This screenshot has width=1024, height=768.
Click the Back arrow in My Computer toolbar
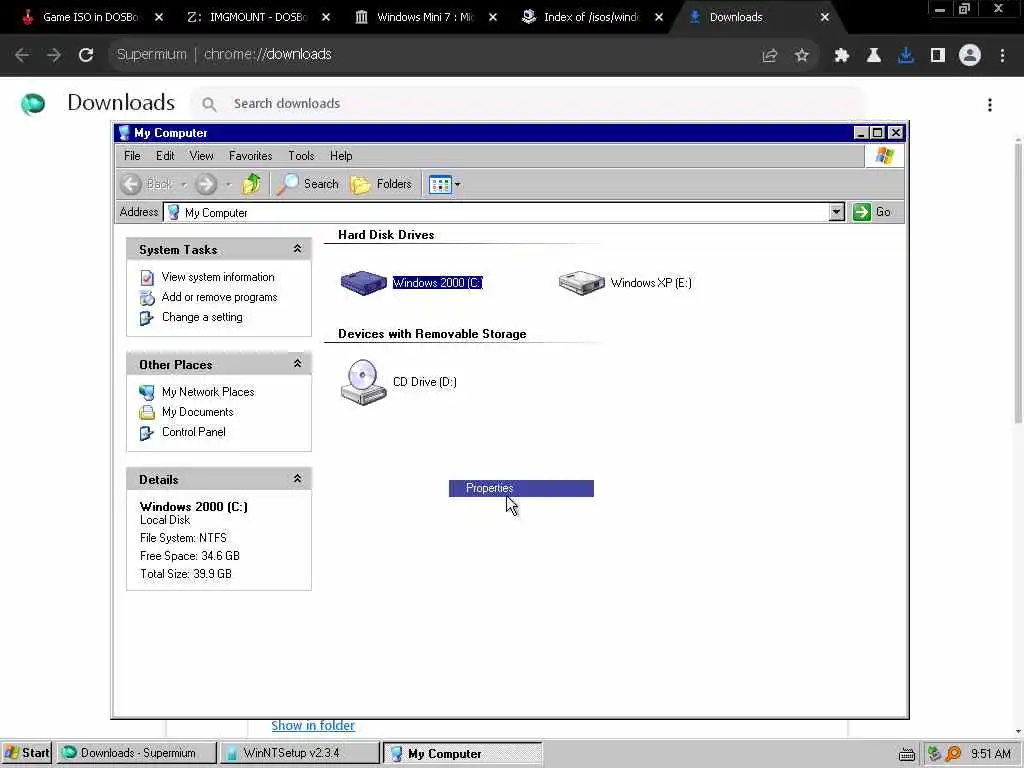coord(131,184)
